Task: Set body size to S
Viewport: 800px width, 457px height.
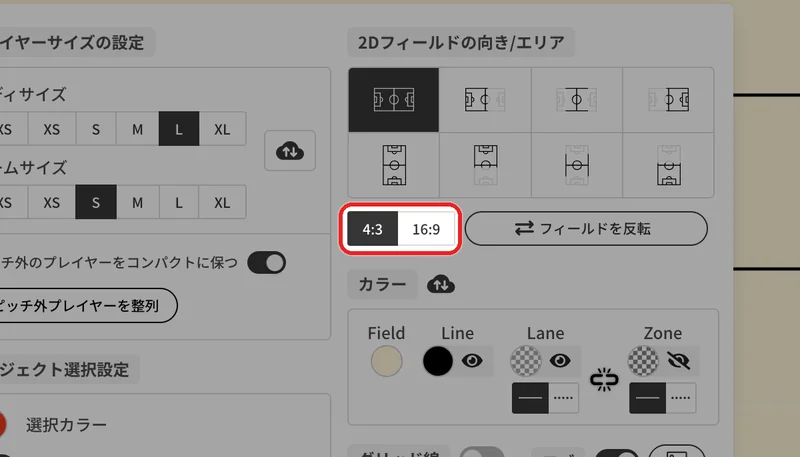Action: (96, 129)
